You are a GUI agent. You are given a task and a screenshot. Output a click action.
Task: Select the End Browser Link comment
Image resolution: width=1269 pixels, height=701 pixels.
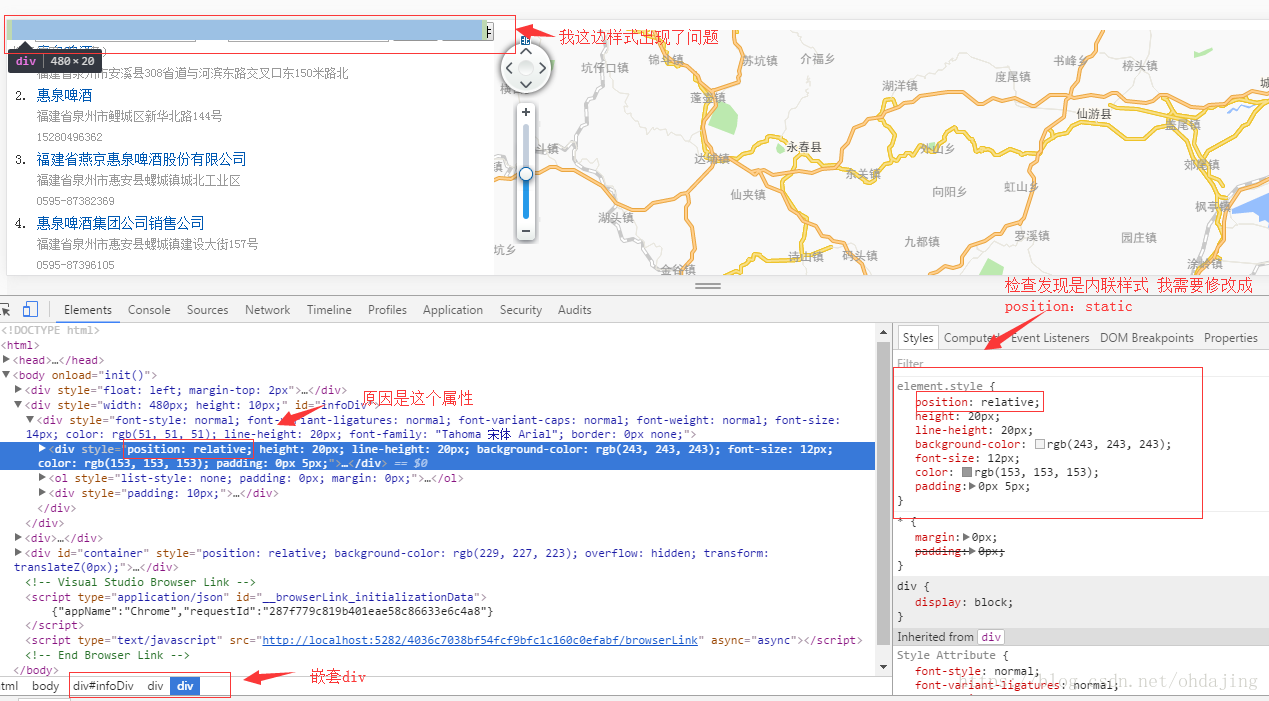(108, 655)
